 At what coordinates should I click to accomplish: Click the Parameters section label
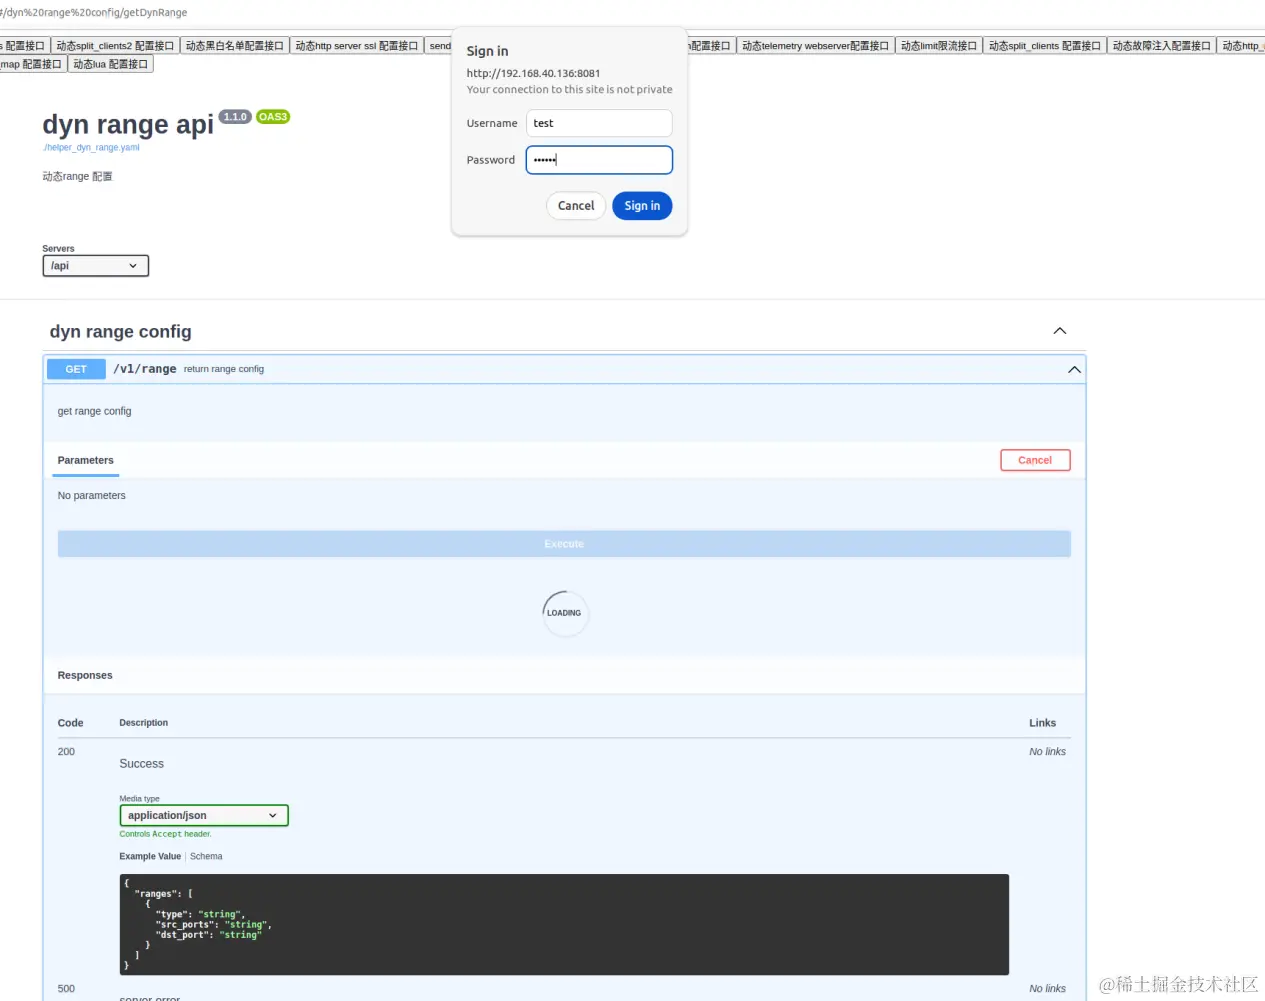pos(86,461)
